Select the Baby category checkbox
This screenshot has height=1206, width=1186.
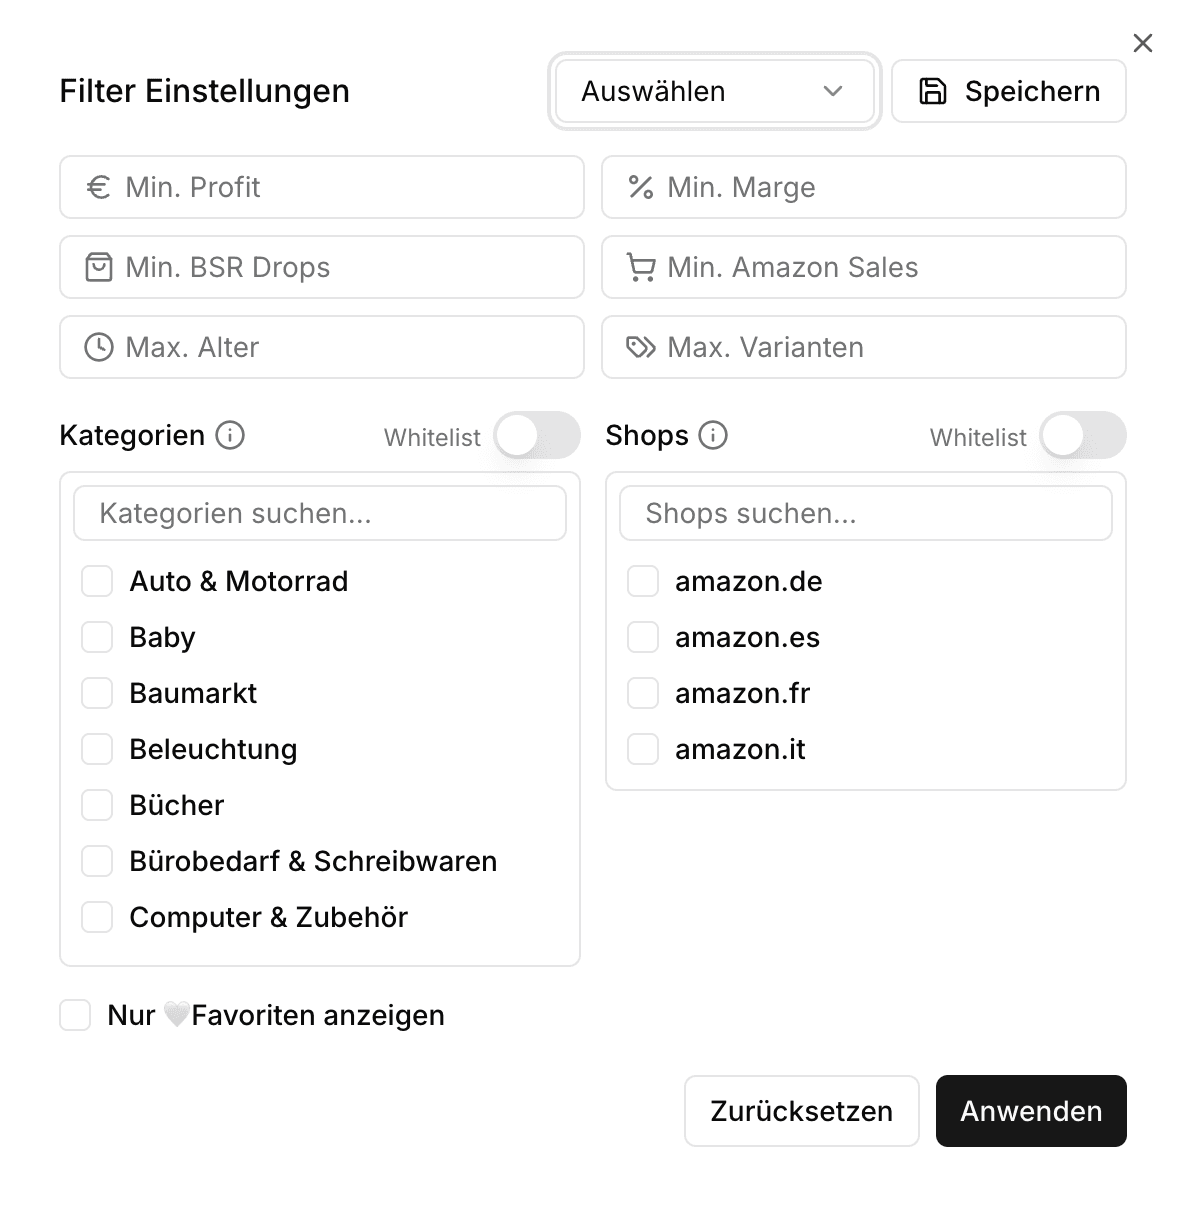point(96,637)
